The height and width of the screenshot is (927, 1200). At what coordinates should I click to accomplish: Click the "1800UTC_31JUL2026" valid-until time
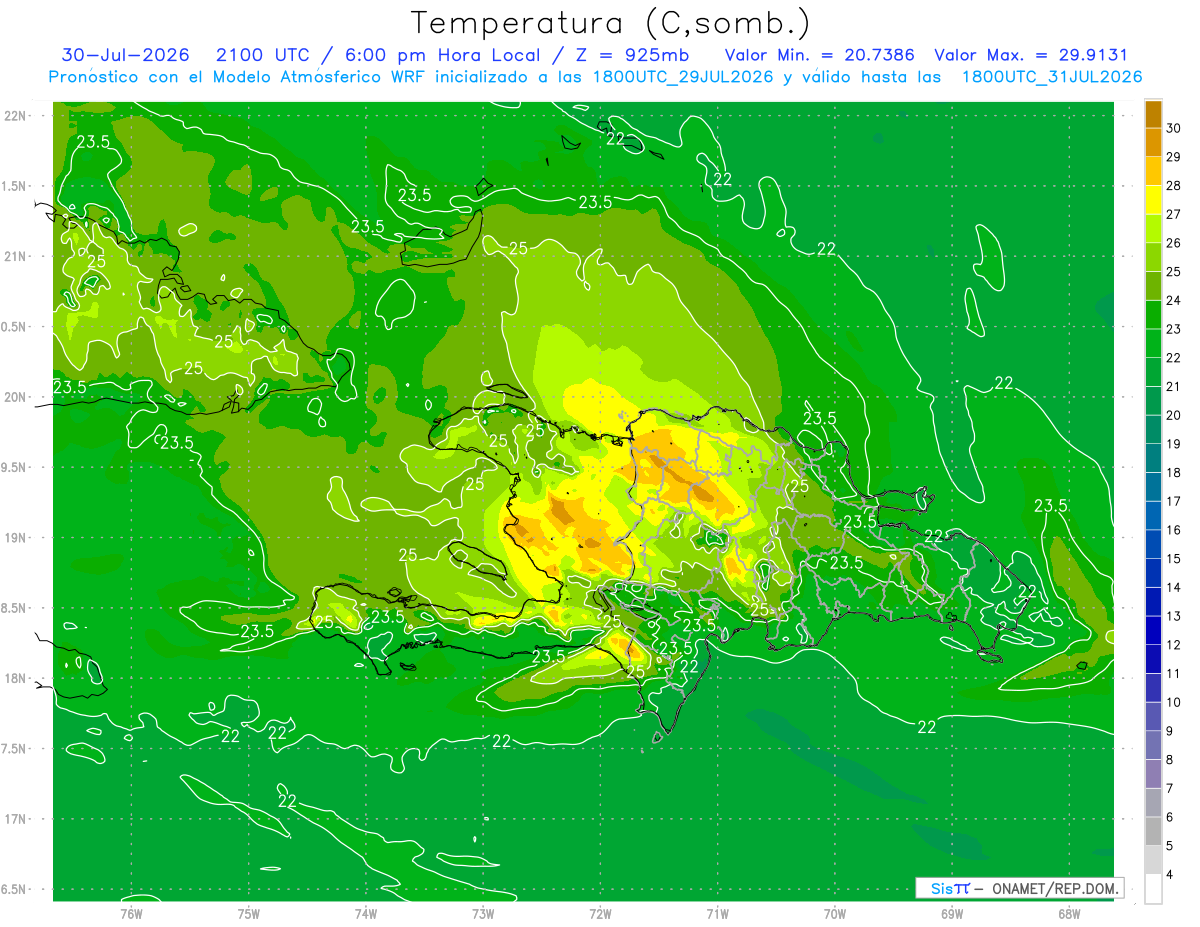pyautogui.click(x=1052, y=77)
